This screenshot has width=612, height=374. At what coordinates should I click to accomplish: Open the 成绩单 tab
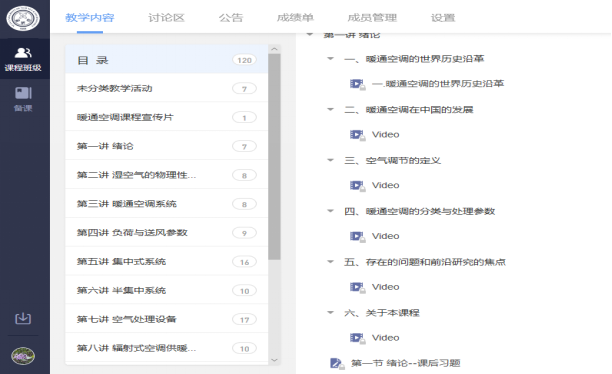[x=295, y=18]
